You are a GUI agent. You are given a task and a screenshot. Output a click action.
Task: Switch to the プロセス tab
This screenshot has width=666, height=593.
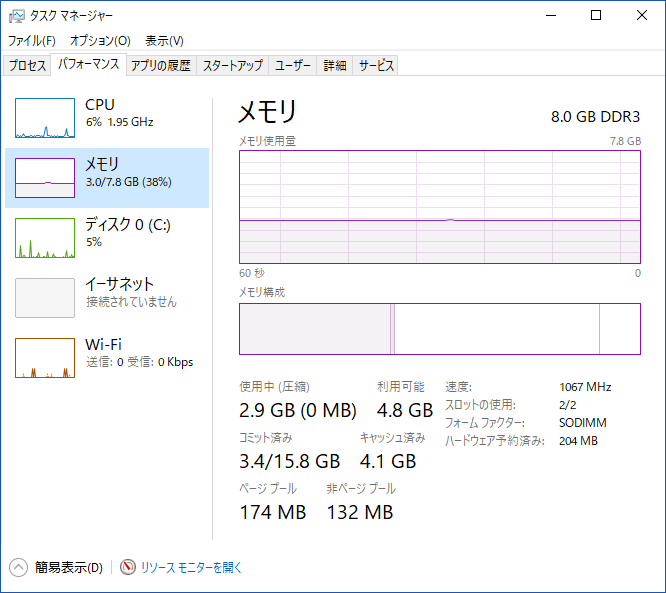(x=27, y=65)
